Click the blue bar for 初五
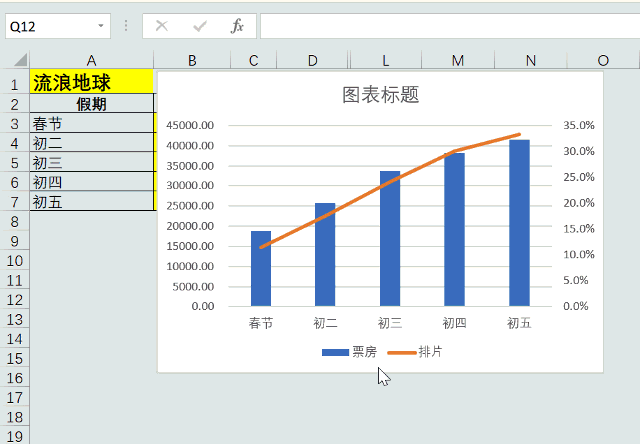 tap(519, 223)
